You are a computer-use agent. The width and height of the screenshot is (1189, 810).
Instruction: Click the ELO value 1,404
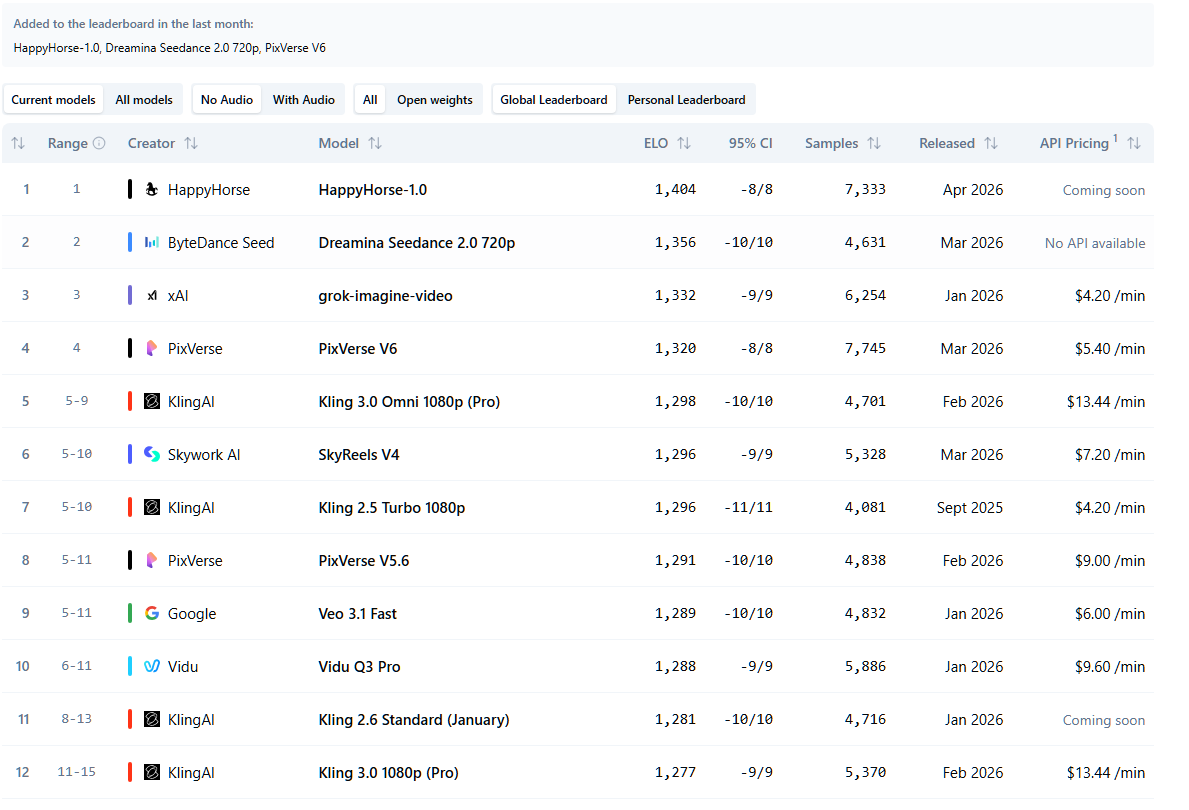[675, 190]
